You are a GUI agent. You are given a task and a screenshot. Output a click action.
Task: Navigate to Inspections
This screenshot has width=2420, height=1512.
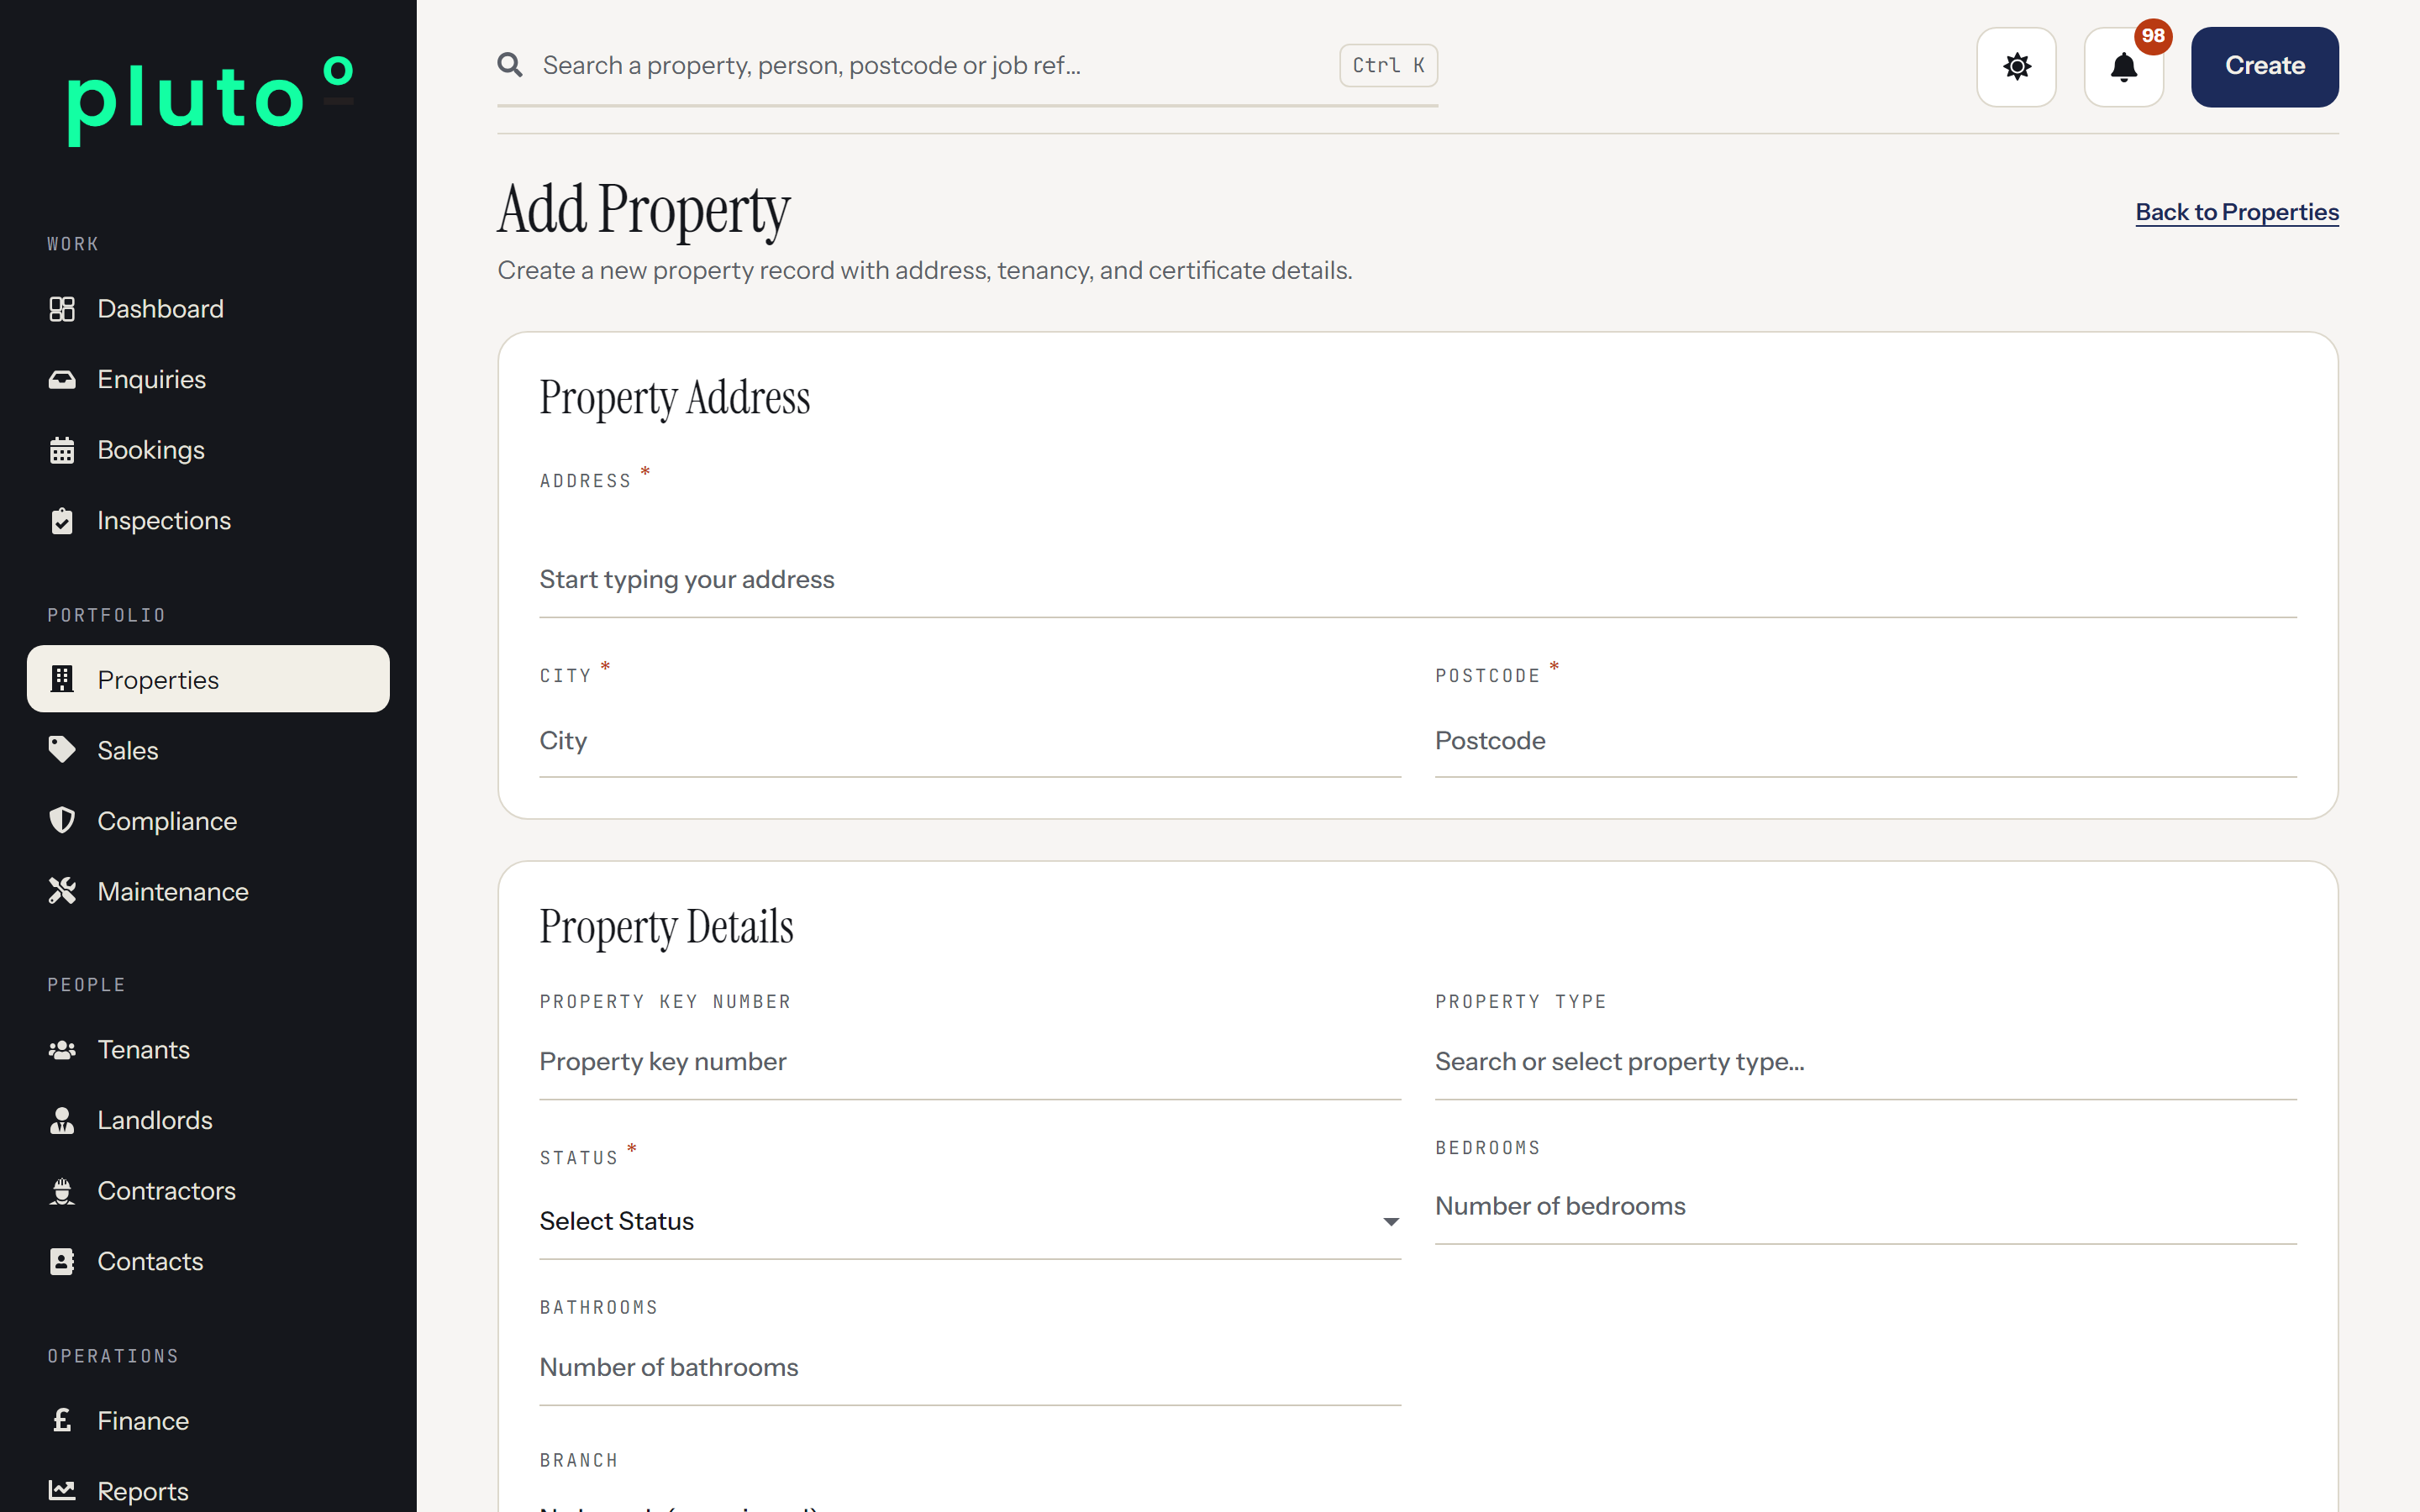point(208,521)
